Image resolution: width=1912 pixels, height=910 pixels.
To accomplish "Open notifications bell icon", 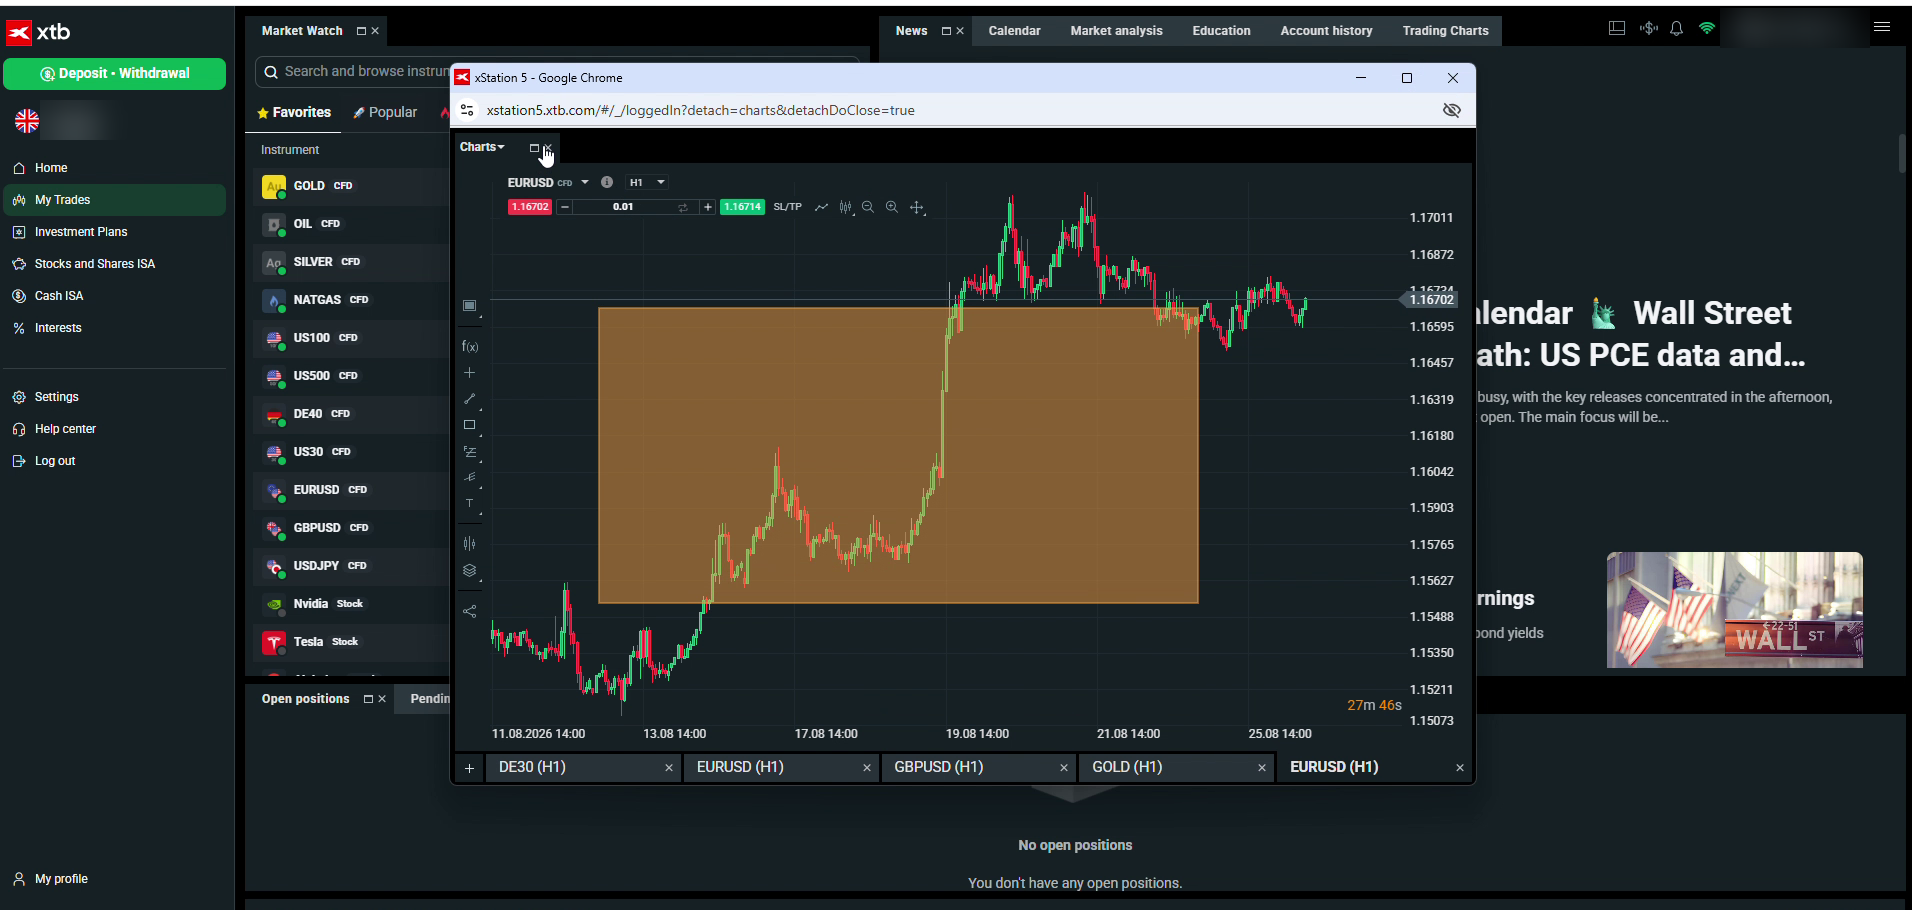I will [x=1677, y=28].
